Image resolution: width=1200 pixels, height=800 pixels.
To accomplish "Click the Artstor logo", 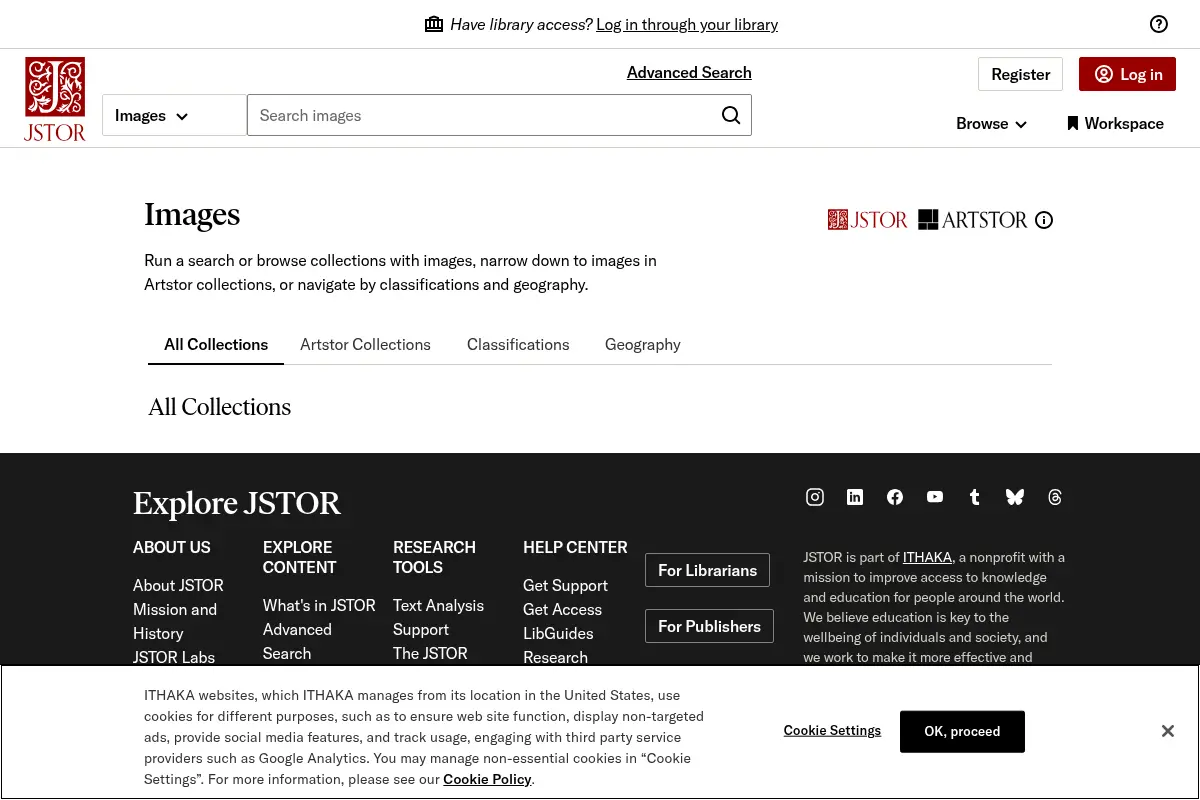I will 973,220.
